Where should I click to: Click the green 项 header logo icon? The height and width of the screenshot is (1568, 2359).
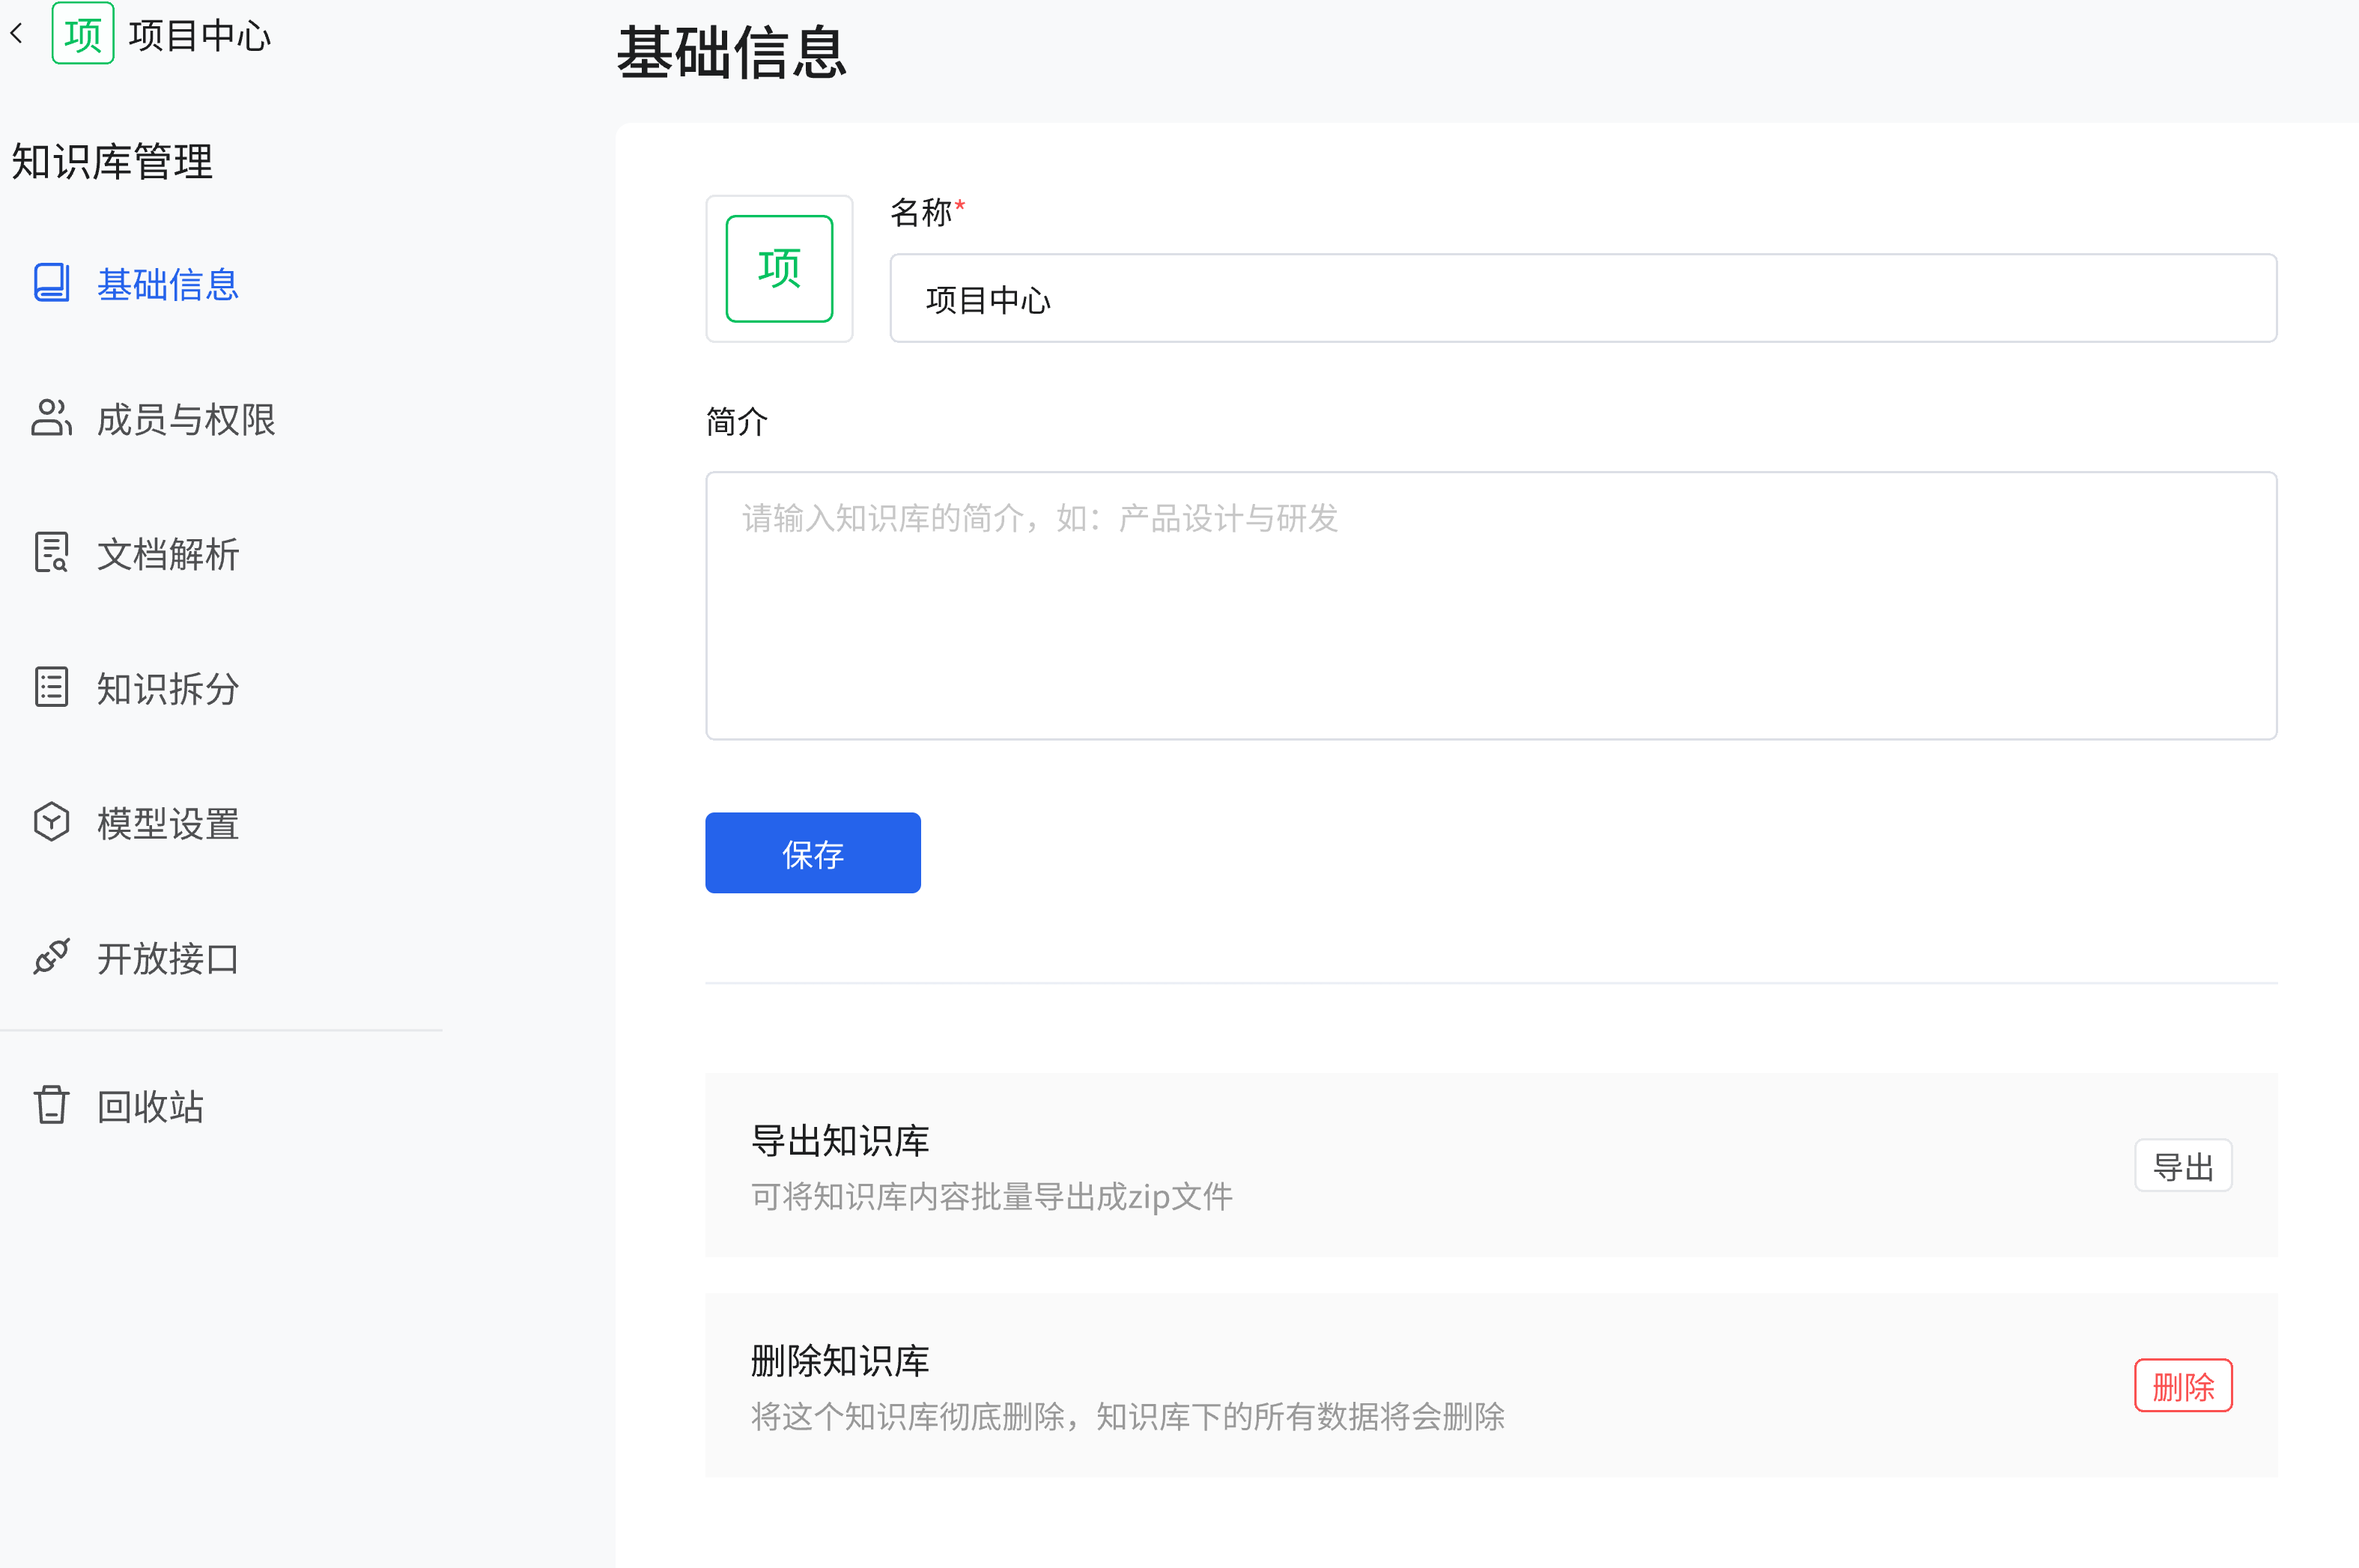coord(82,35)
